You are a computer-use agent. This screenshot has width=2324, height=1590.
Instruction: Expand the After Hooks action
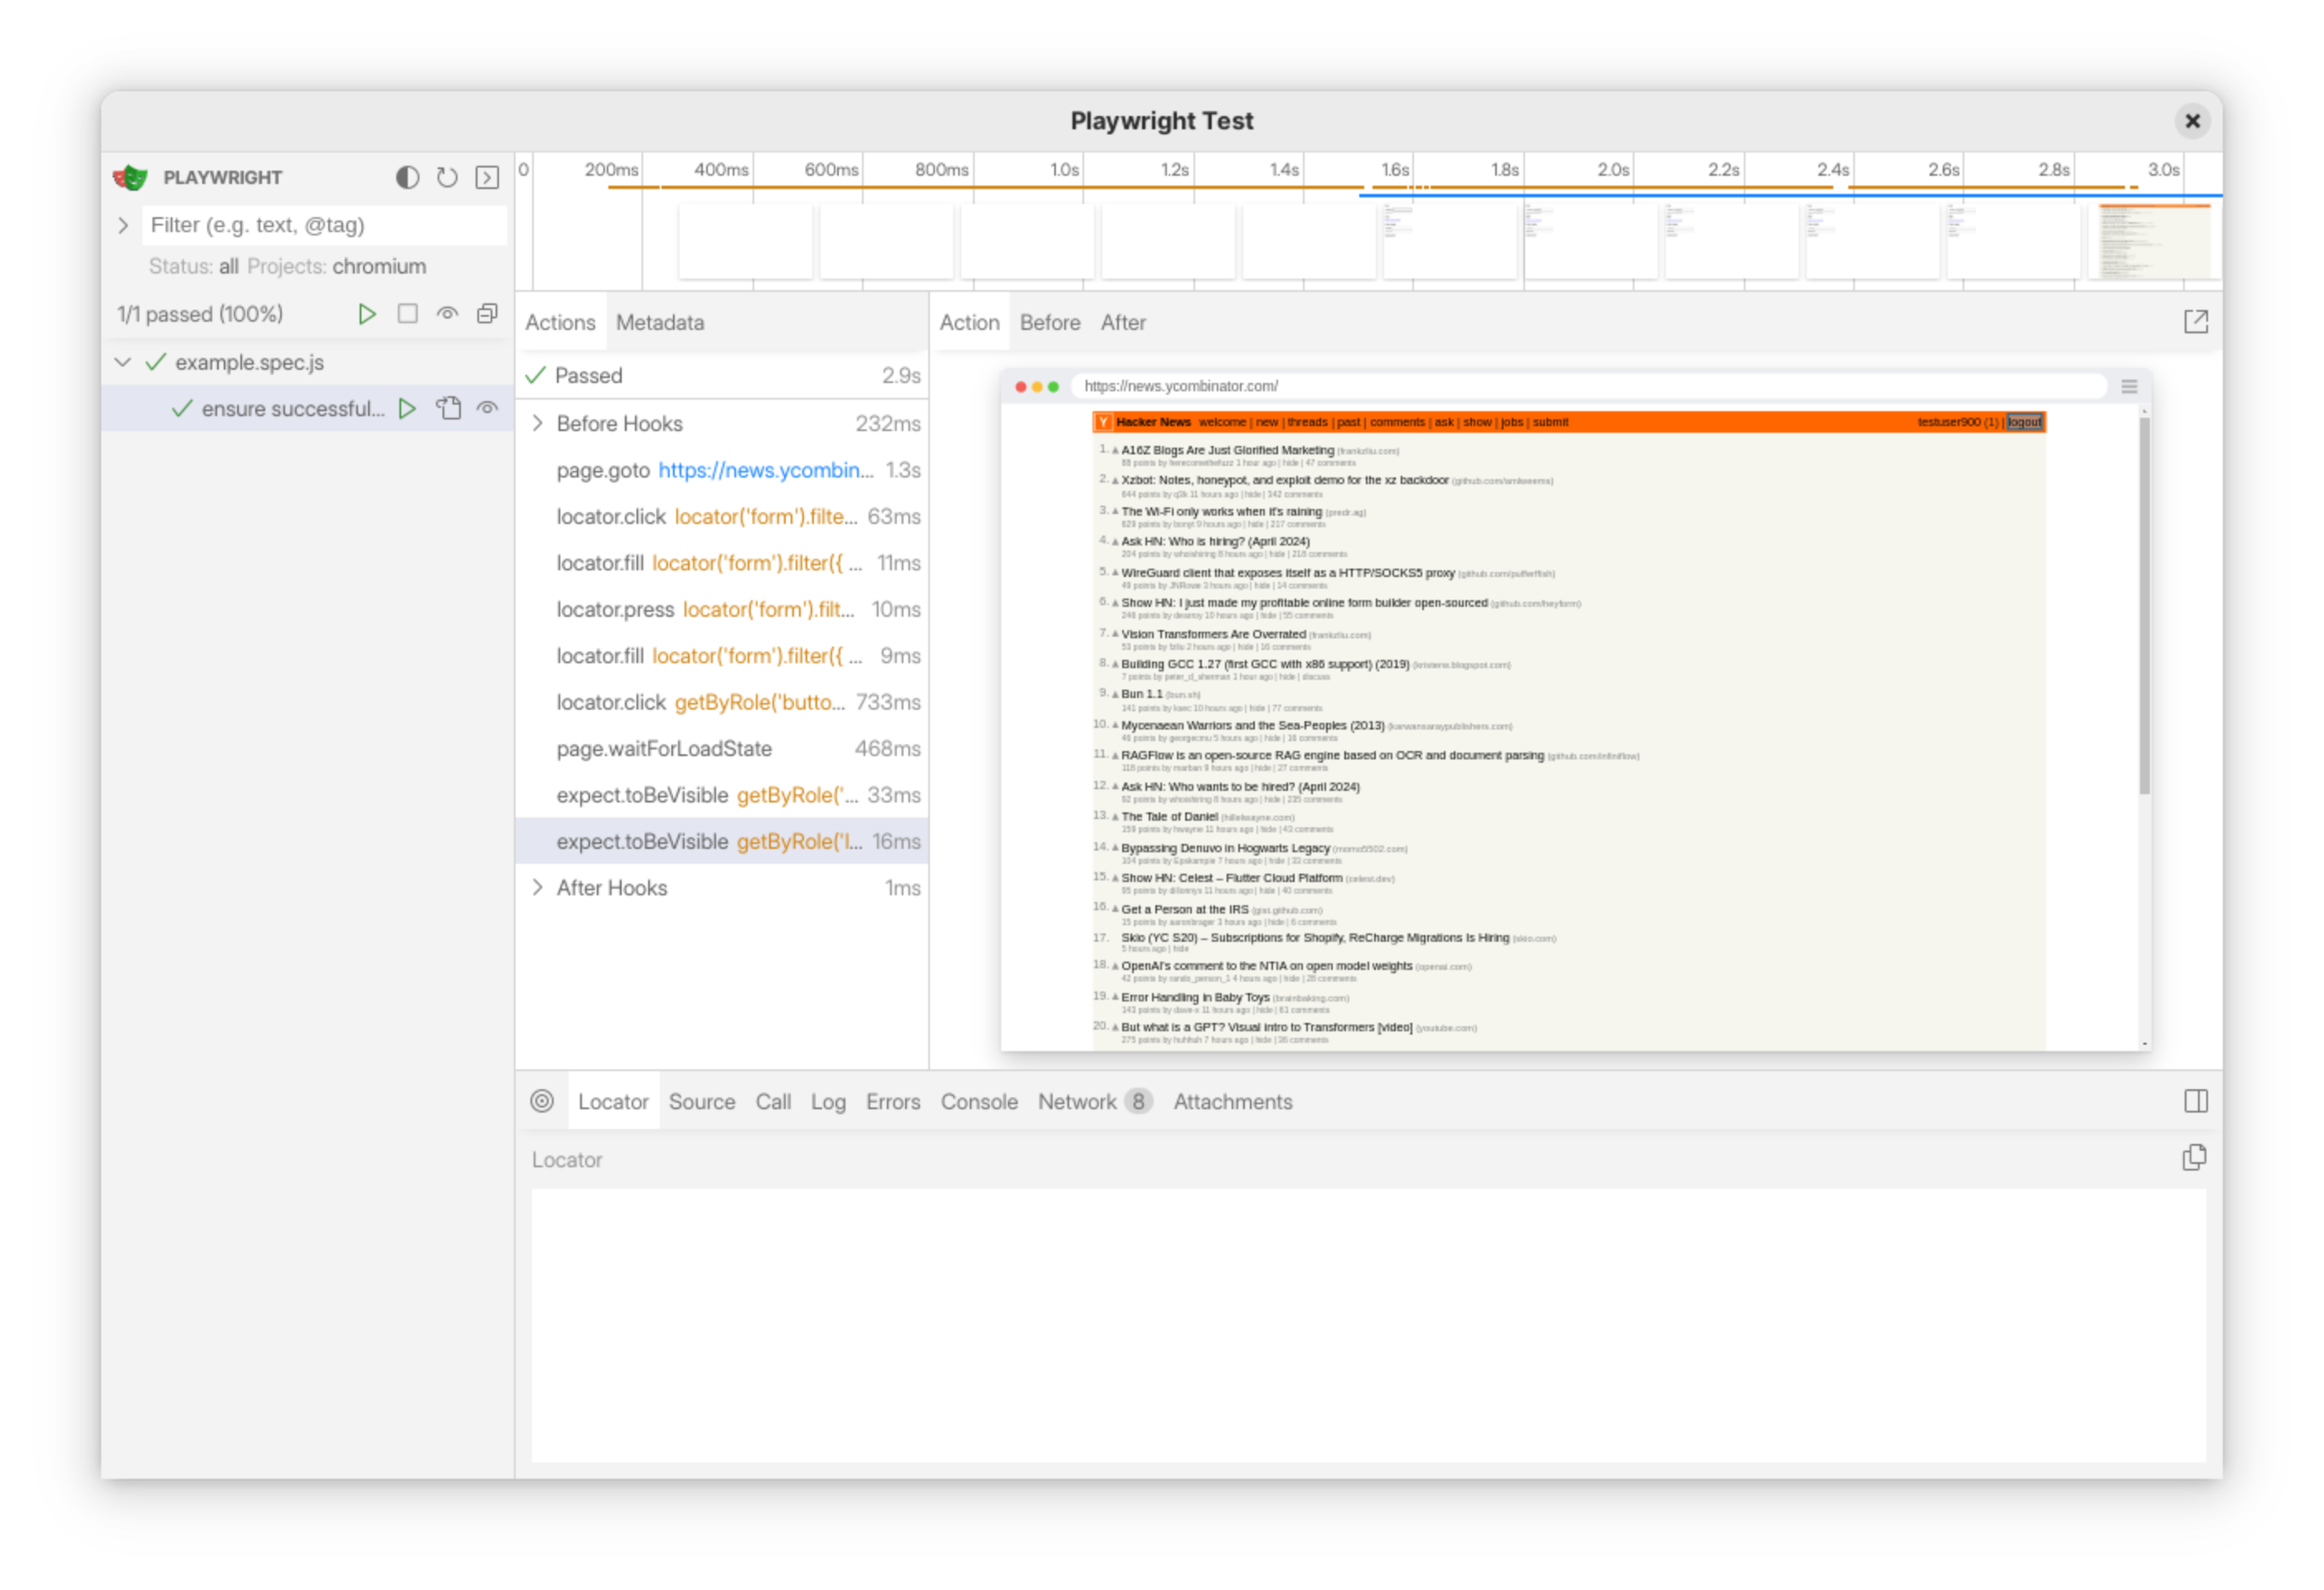tap(538, 887)
